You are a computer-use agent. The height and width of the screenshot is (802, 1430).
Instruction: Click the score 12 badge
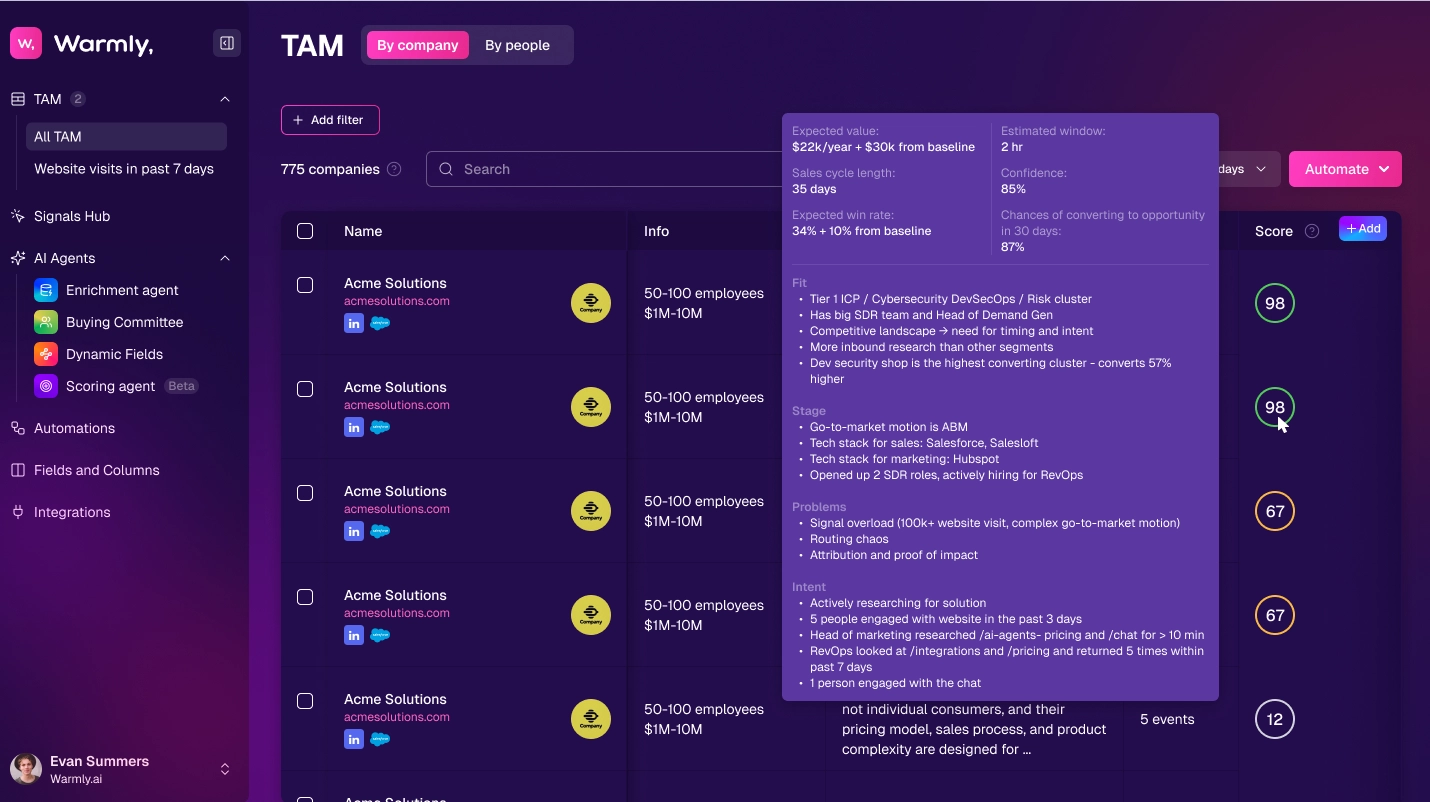pyautogui.click(x=1275, y=719)
